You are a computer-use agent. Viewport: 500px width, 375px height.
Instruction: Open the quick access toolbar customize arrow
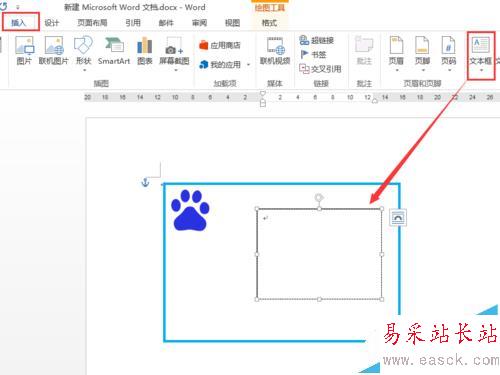pos(18,7)
